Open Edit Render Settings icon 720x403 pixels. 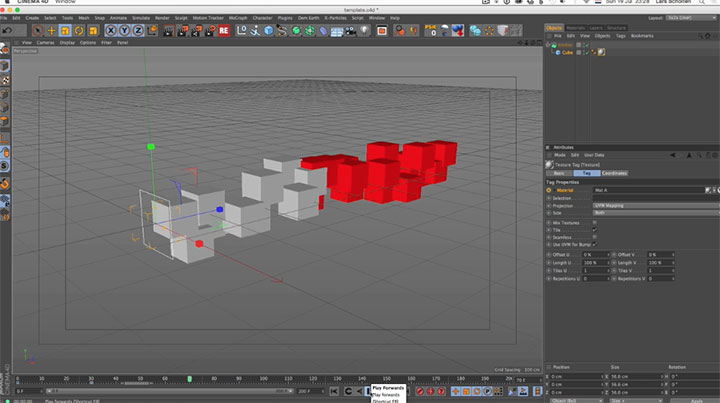210,31
